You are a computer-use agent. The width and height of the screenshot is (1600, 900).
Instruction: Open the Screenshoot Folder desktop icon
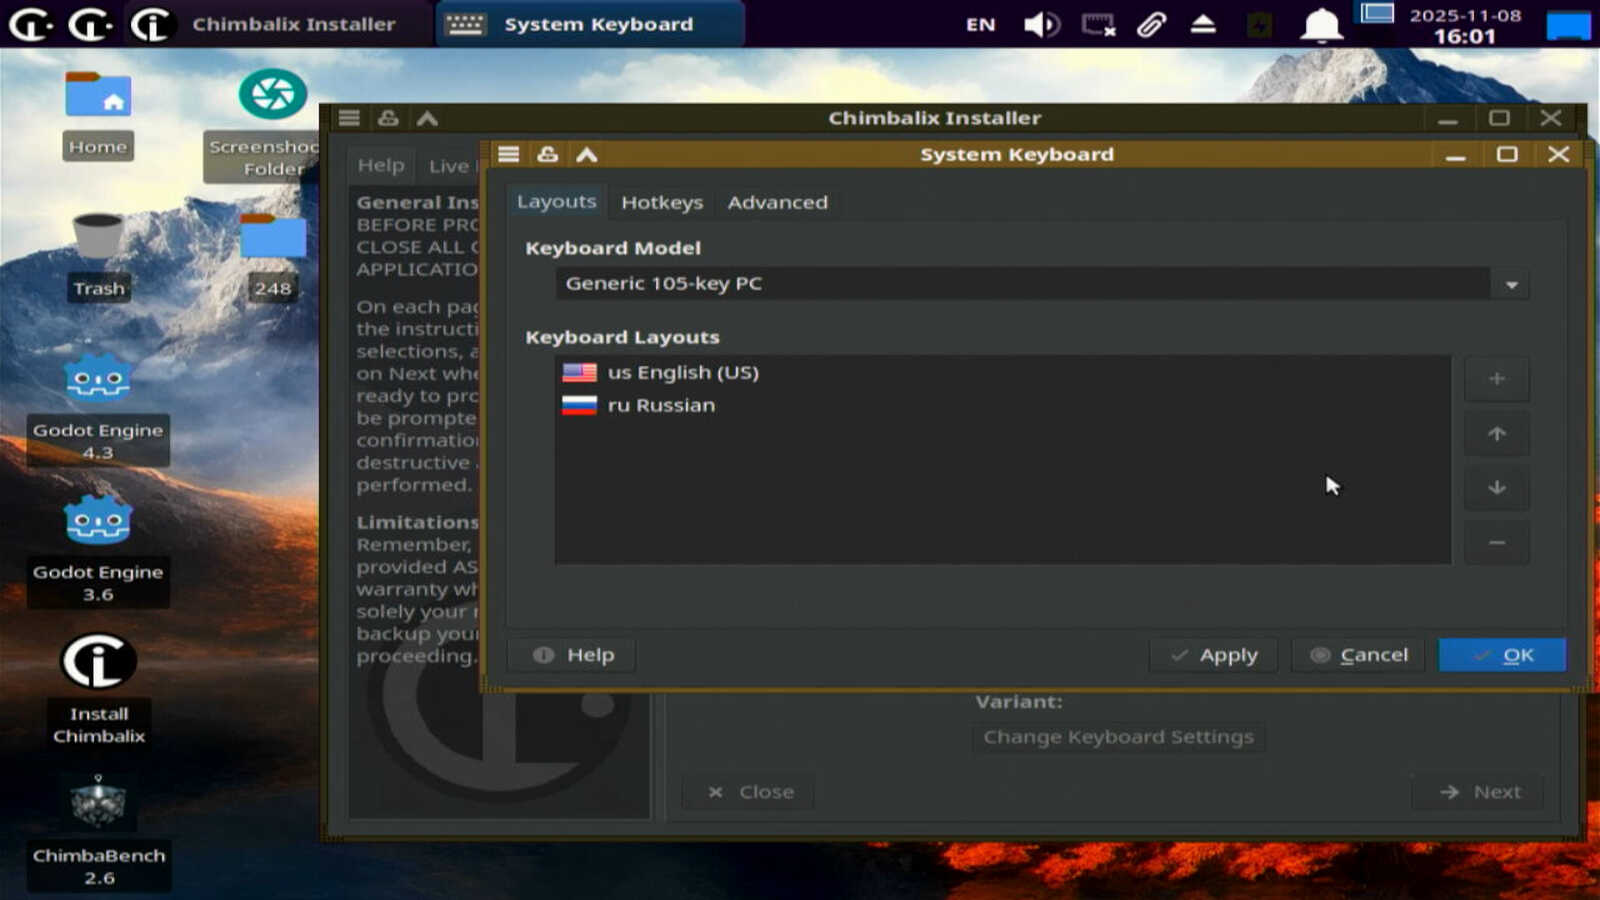tap(272, 124)
